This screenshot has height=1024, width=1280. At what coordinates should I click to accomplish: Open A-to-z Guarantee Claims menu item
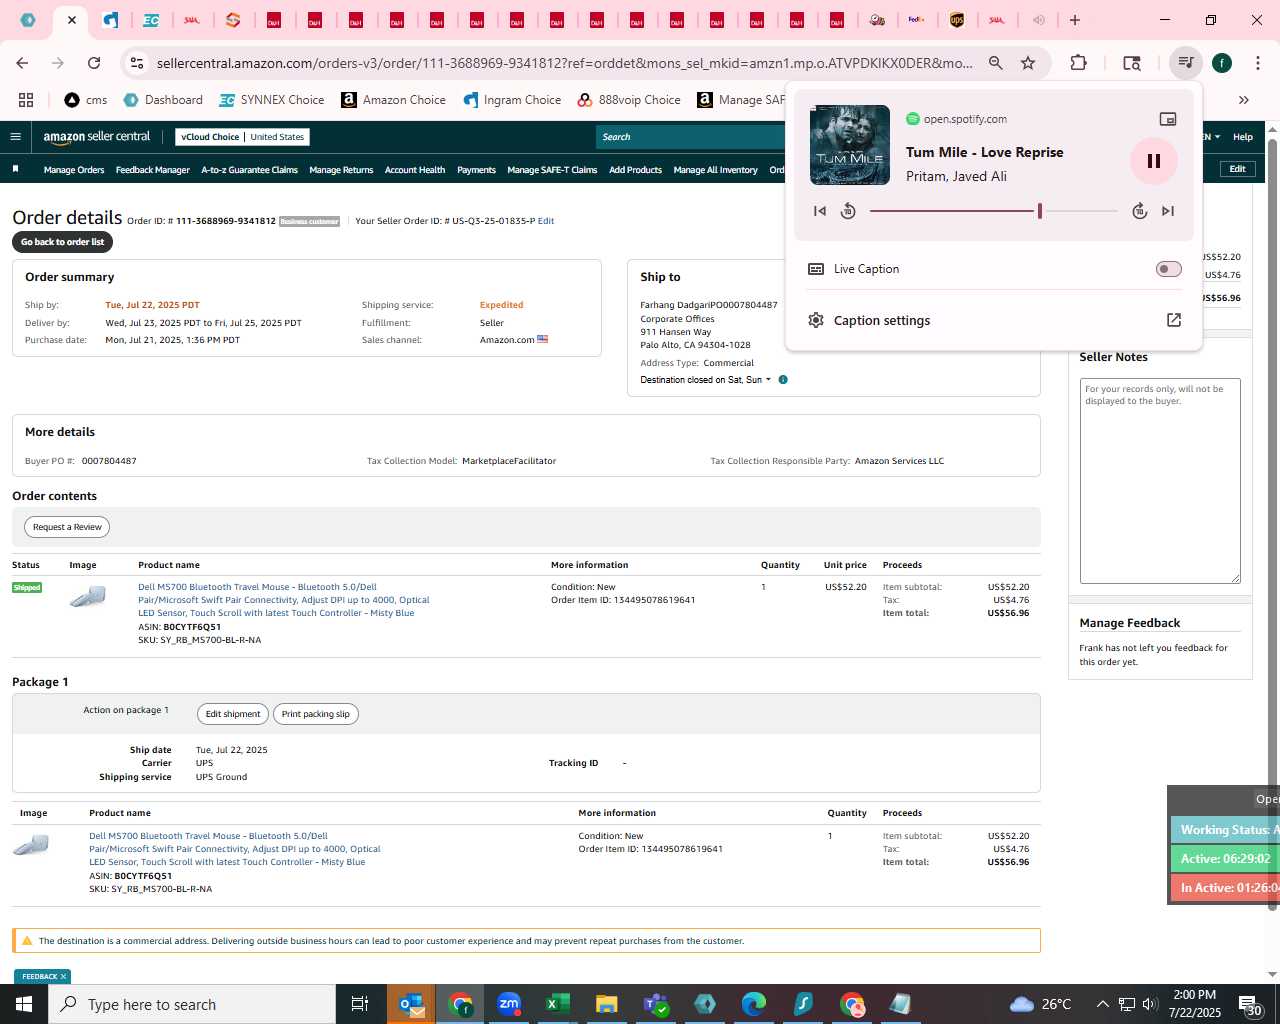[x=250, y=170]
